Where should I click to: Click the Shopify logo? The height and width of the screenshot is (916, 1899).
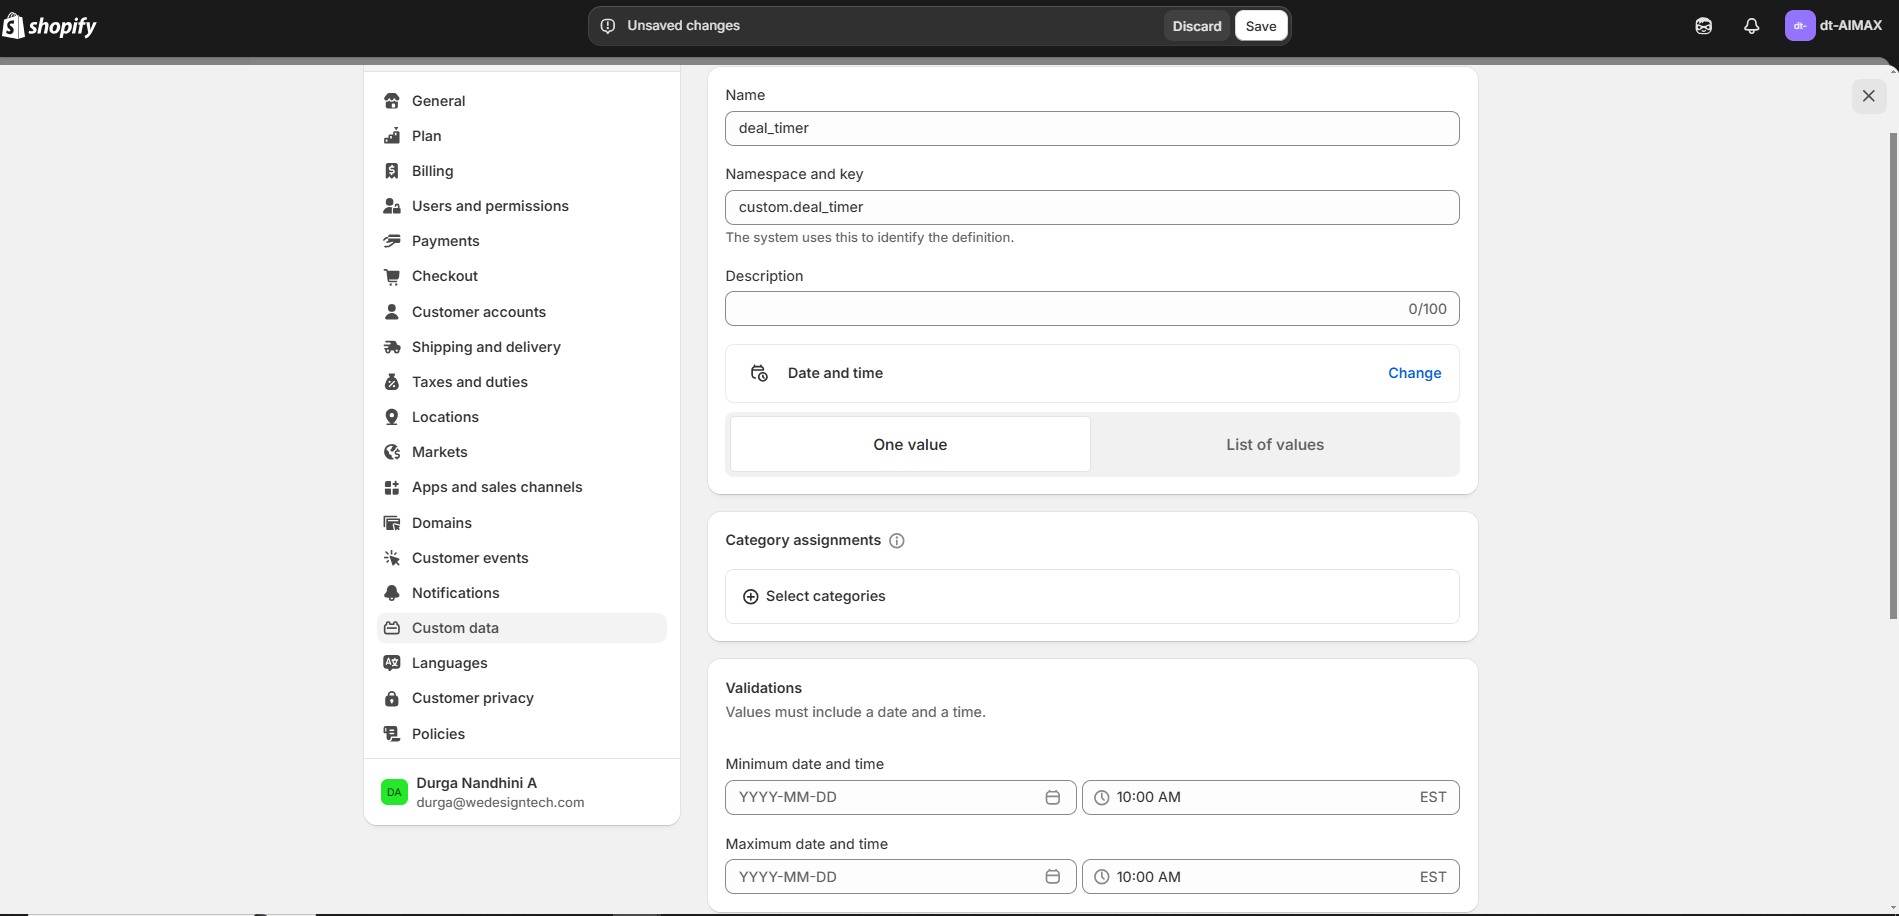coord(50,26)
